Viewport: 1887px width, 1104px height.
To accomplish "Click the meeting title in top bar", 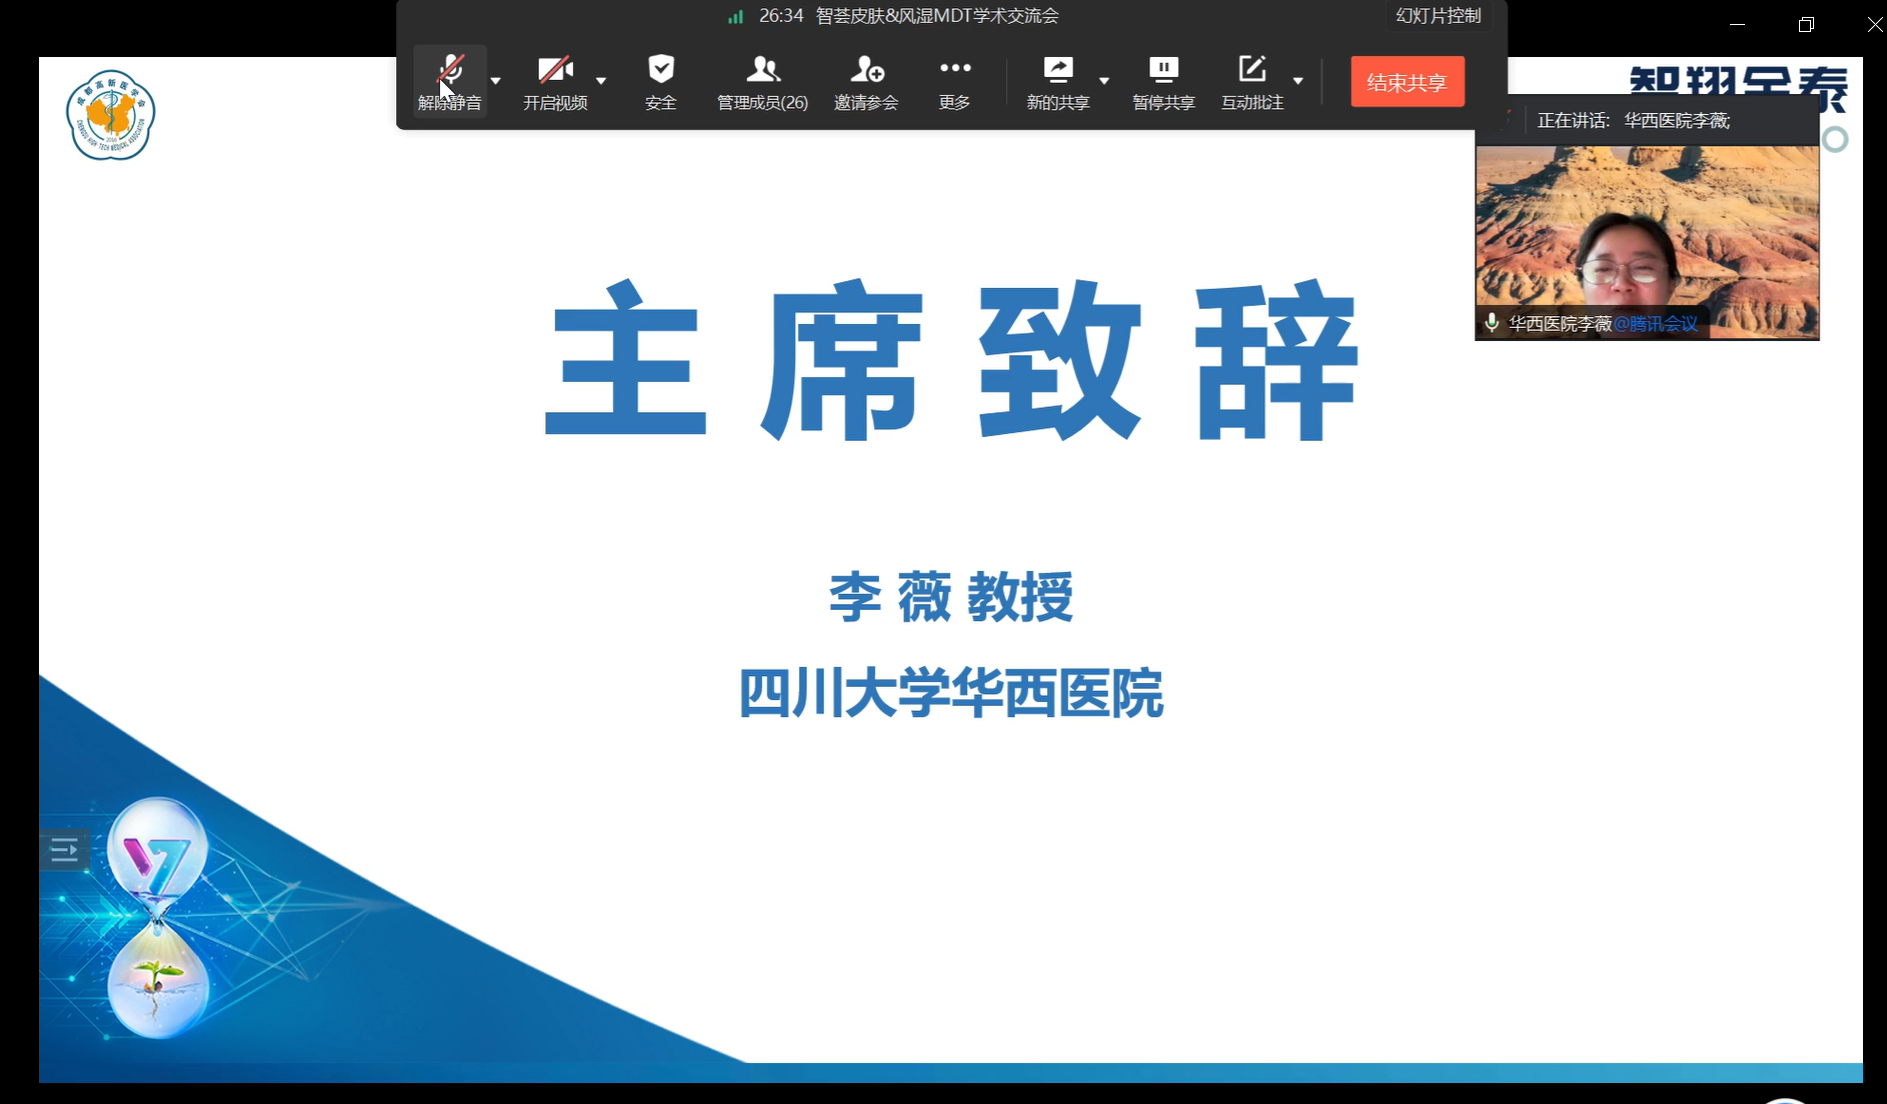I will click(937, 16).
